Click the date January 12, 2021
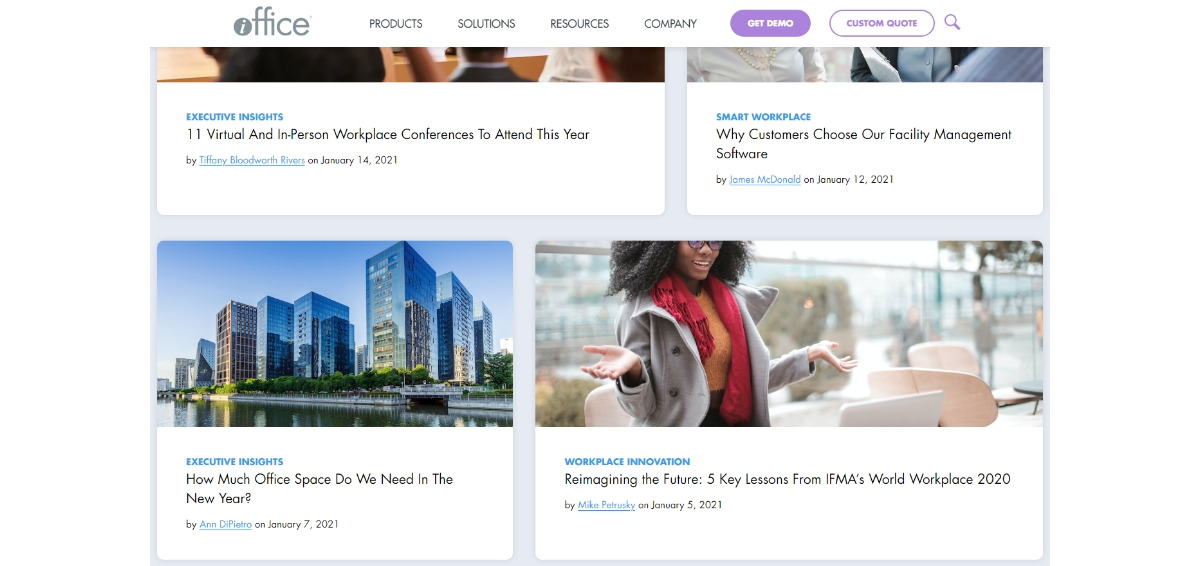Screen dimensions: 1200x566 coord(855,180)
